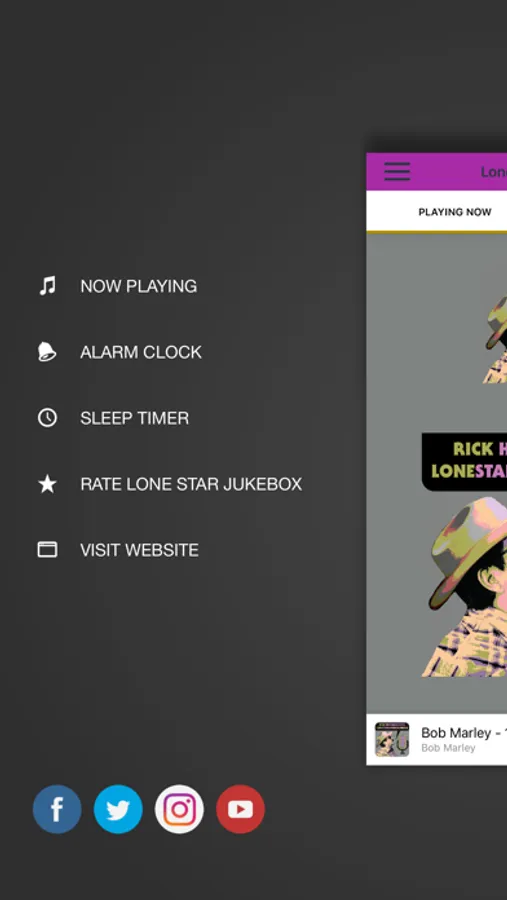Choose RATE LONE STAR JUKEBOX
This screenshot has height=900, width=507.
(x=191, y=484)
